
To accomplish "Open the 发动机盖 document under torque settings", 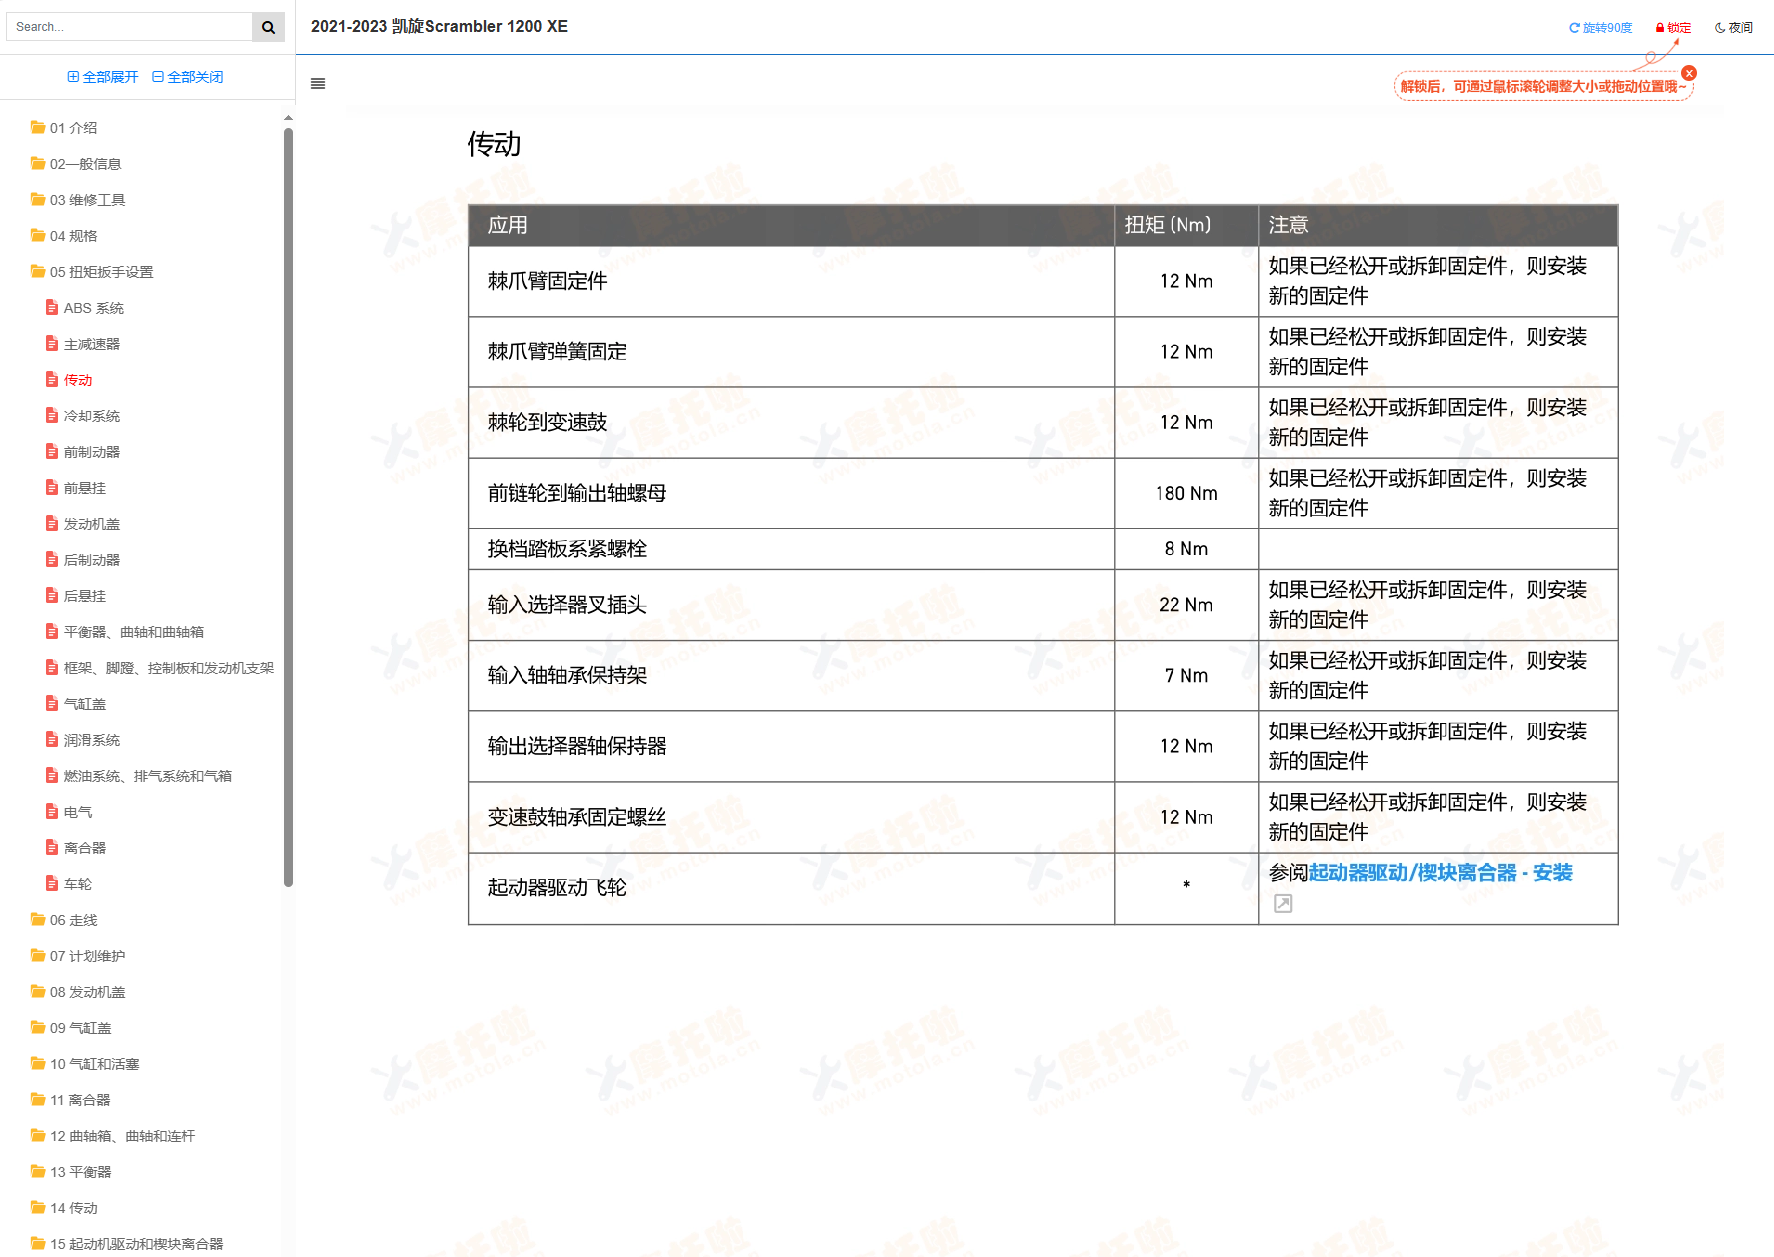I will pos(83,524).
